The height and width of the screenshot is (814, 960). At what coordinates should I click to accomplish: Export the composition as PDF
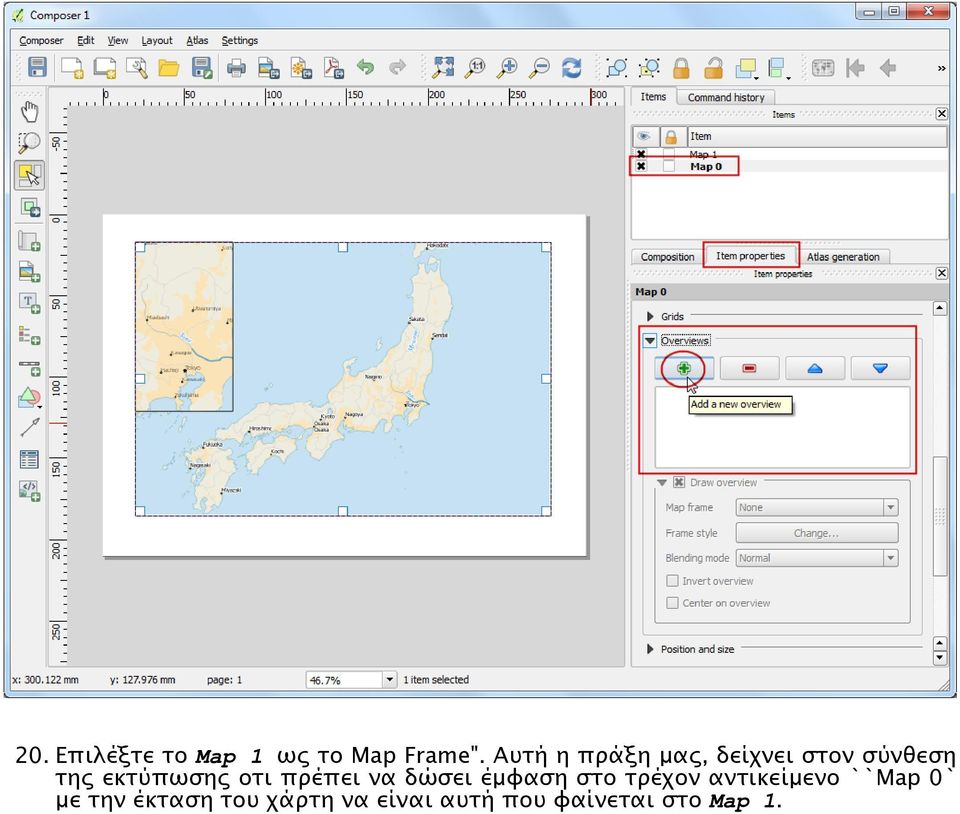(x=334, y=67)
